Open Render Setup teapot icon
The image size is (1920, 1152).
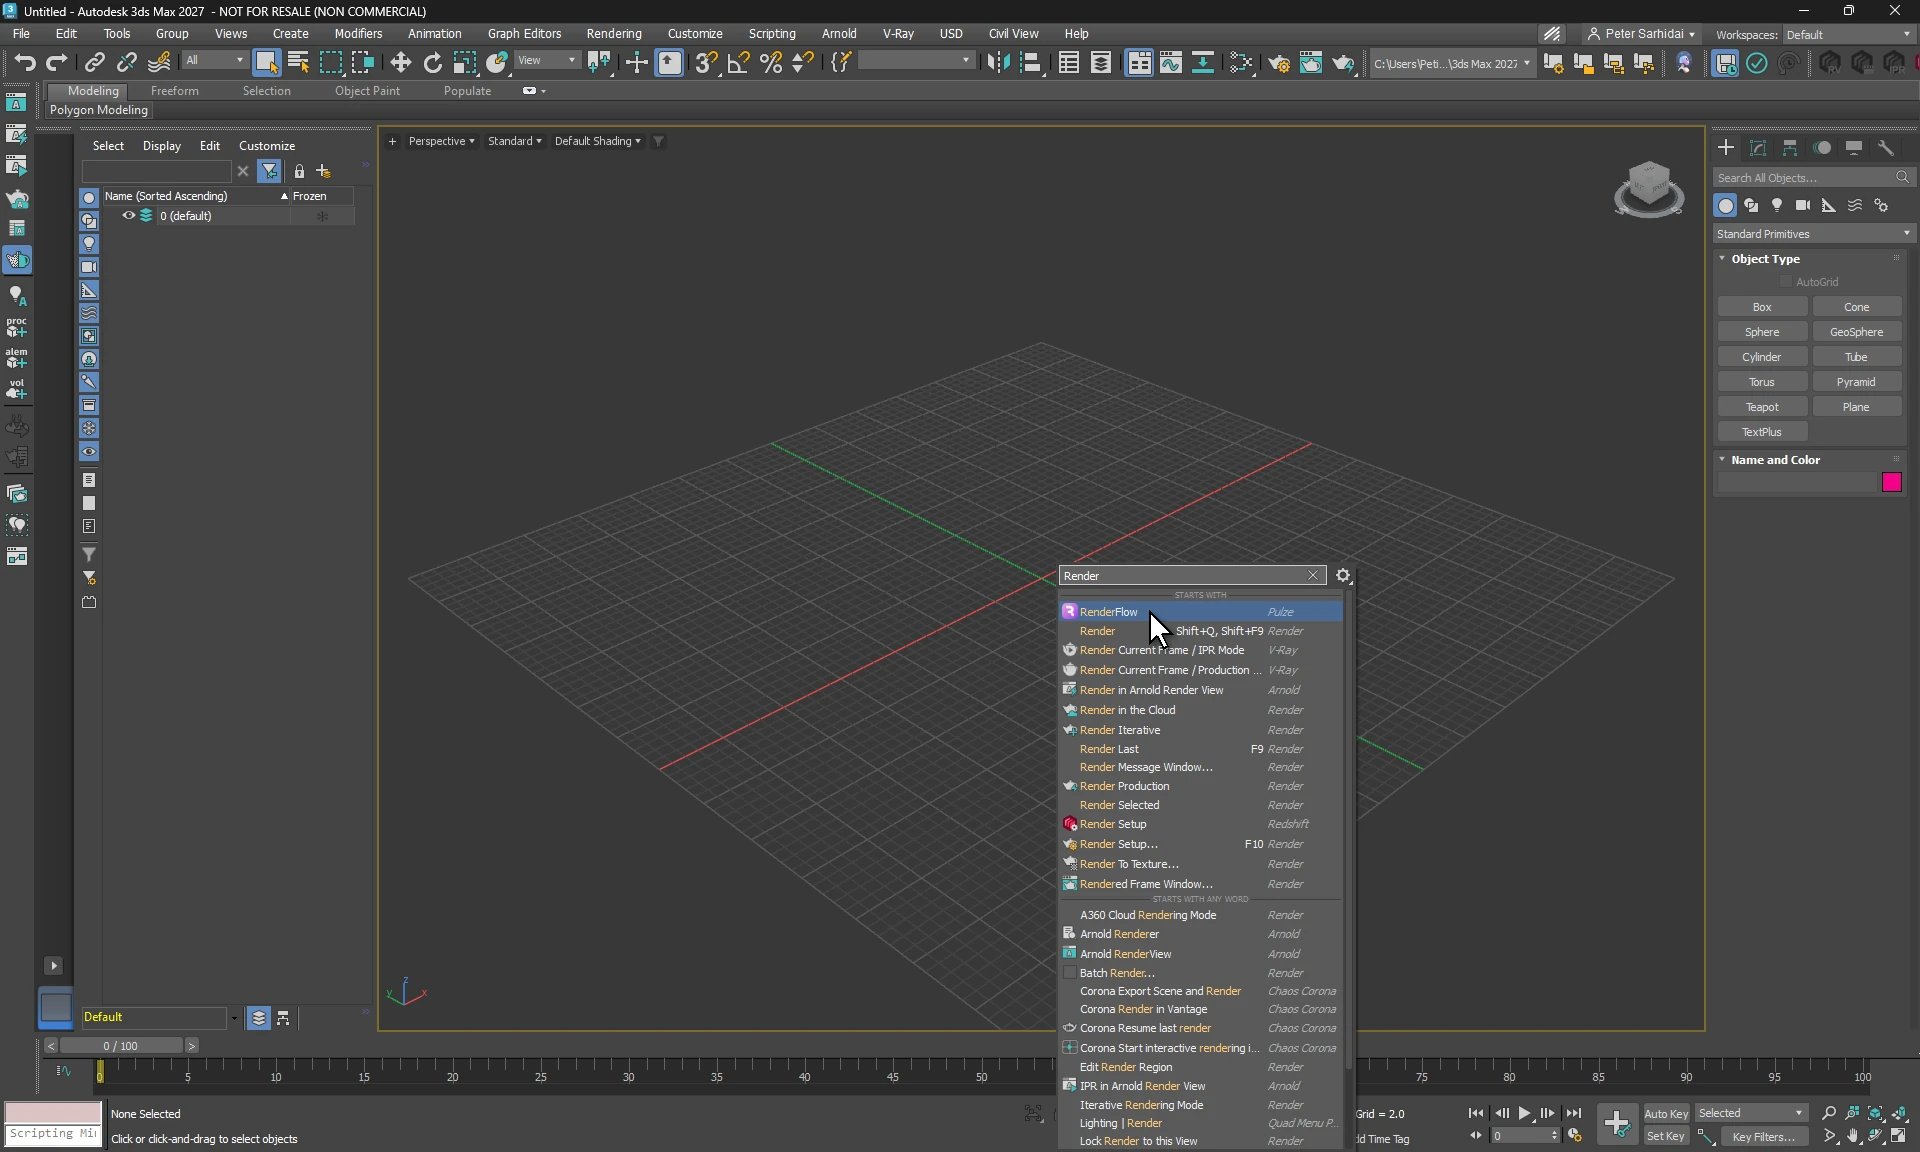coord(1279,63)
